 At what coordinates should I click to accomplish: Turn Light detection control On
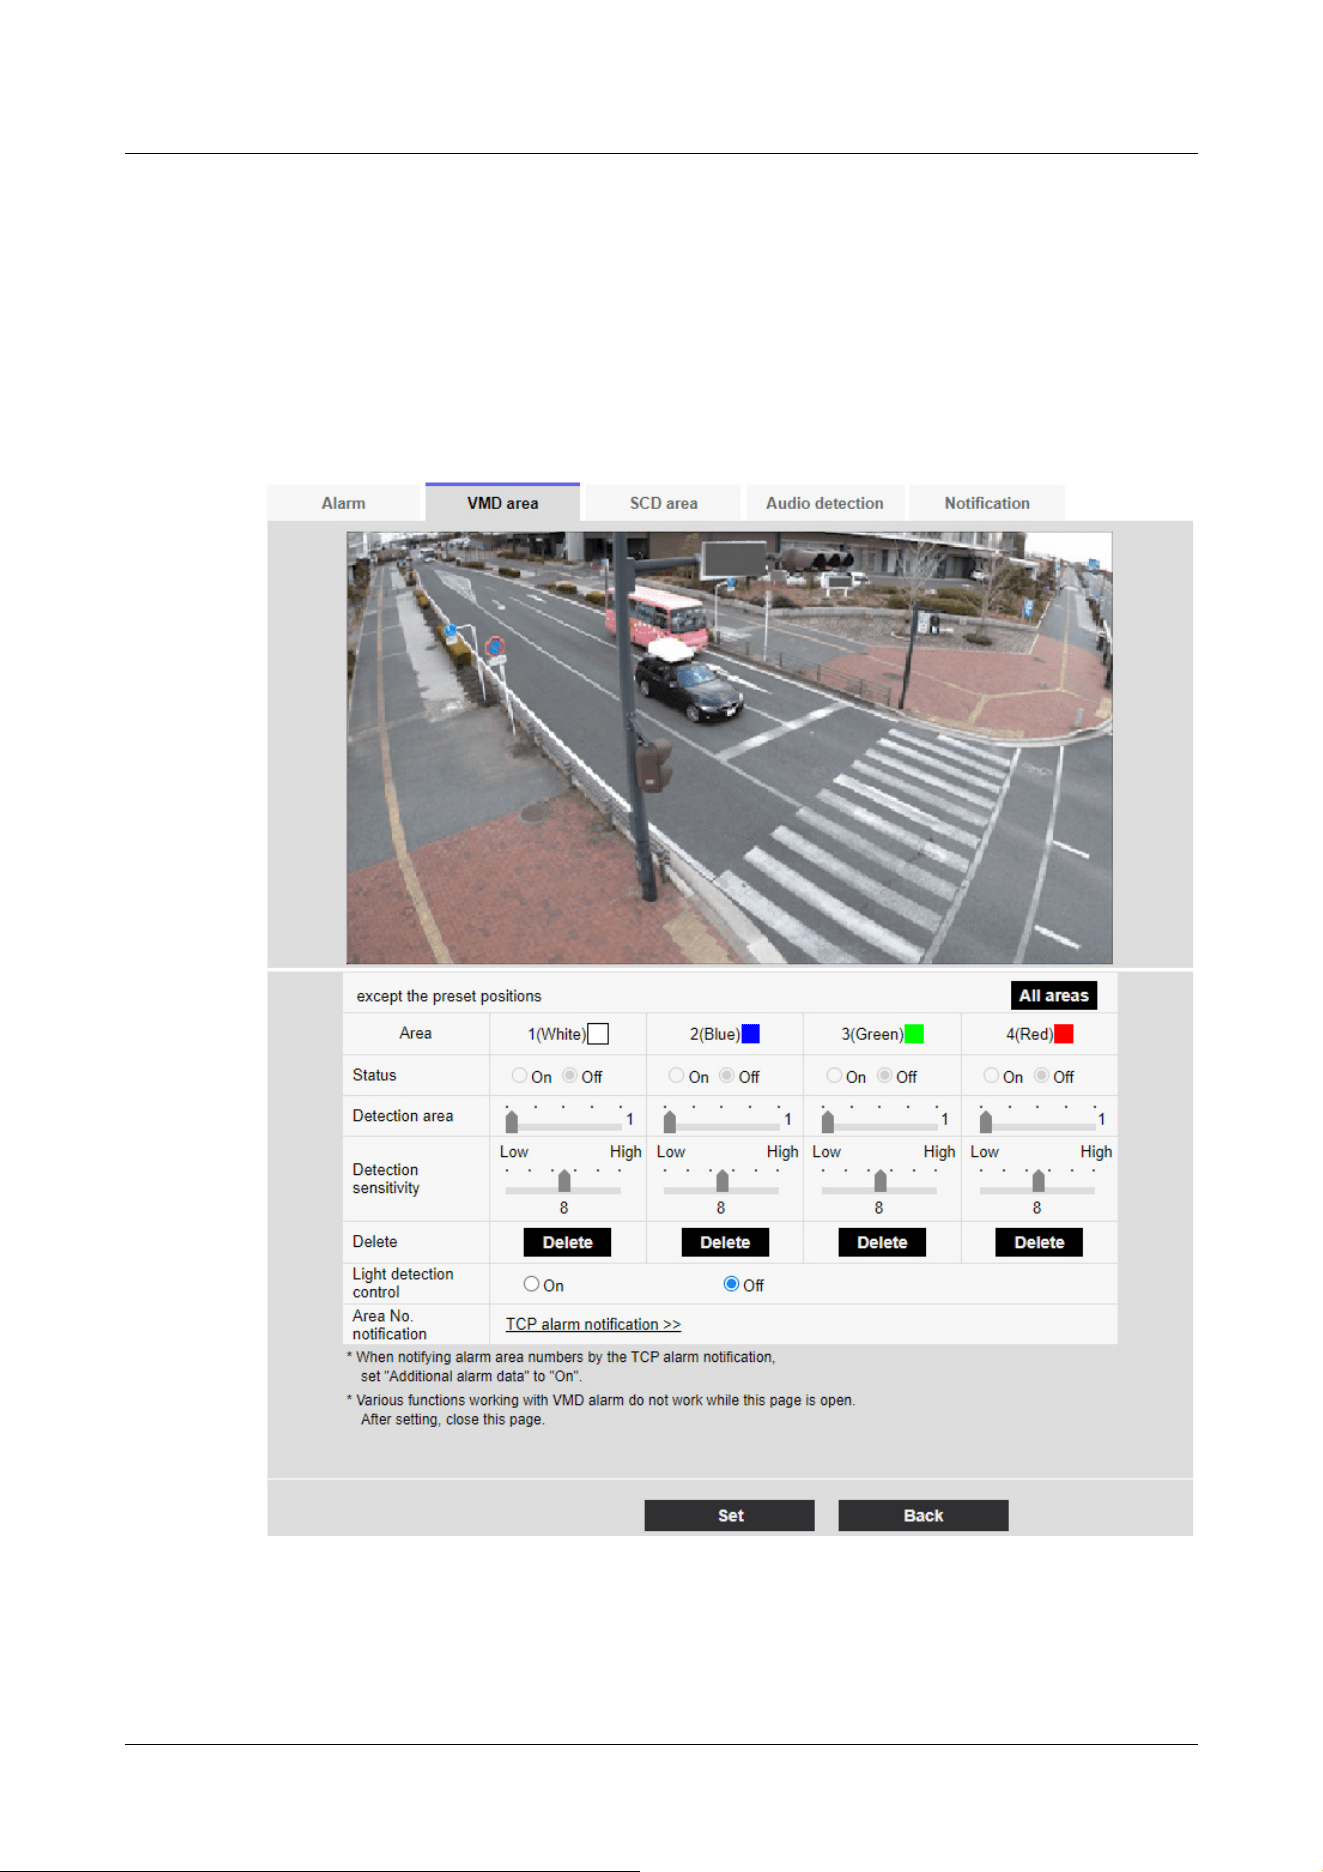[x=532, y=1284]
